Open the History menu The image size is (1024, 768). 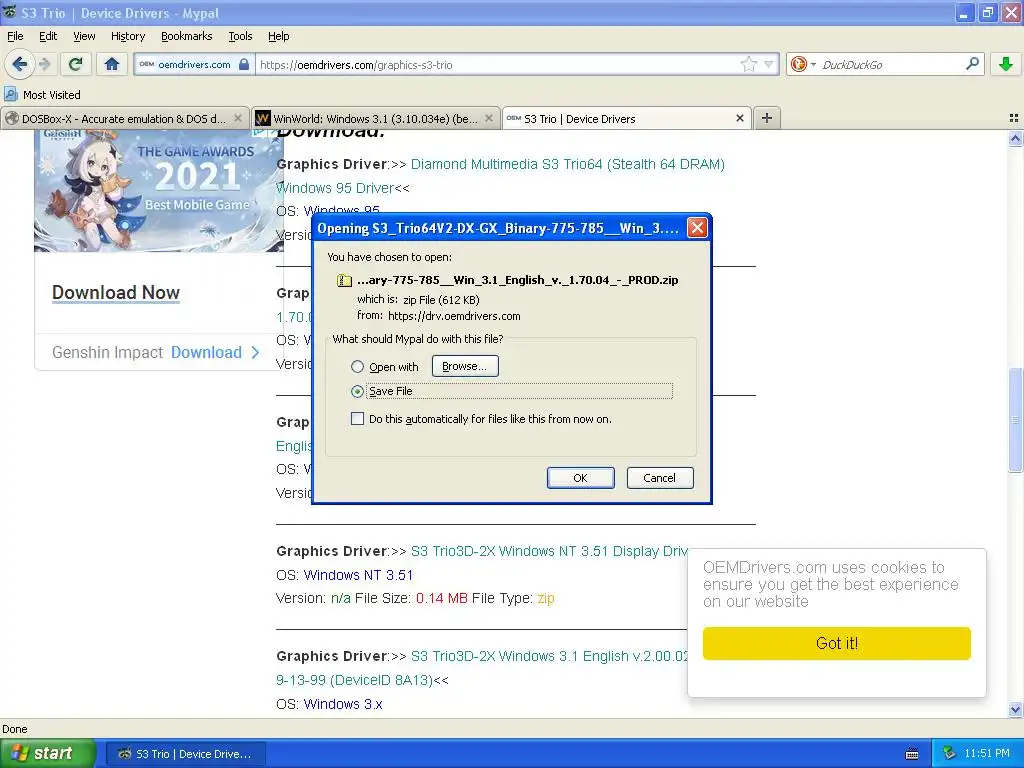(x=127, y=36)
